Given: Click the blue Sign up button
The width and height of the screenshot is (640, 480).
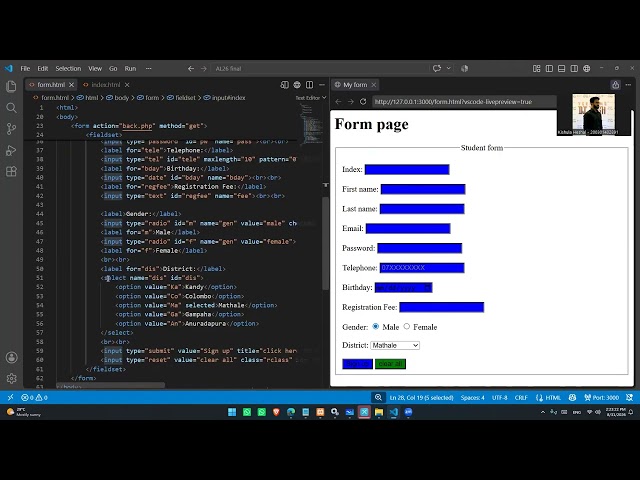Looking at the screenshot, I should click(x=358, y=364).
